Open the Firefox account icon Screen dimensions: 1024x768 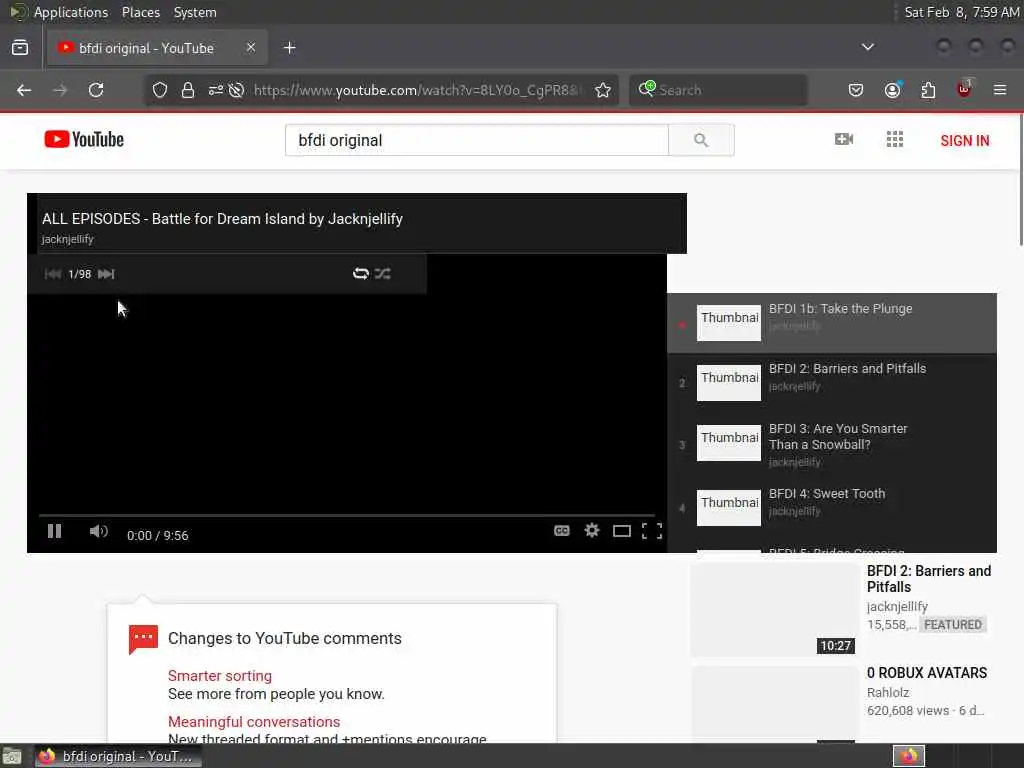tap(893, 90)
